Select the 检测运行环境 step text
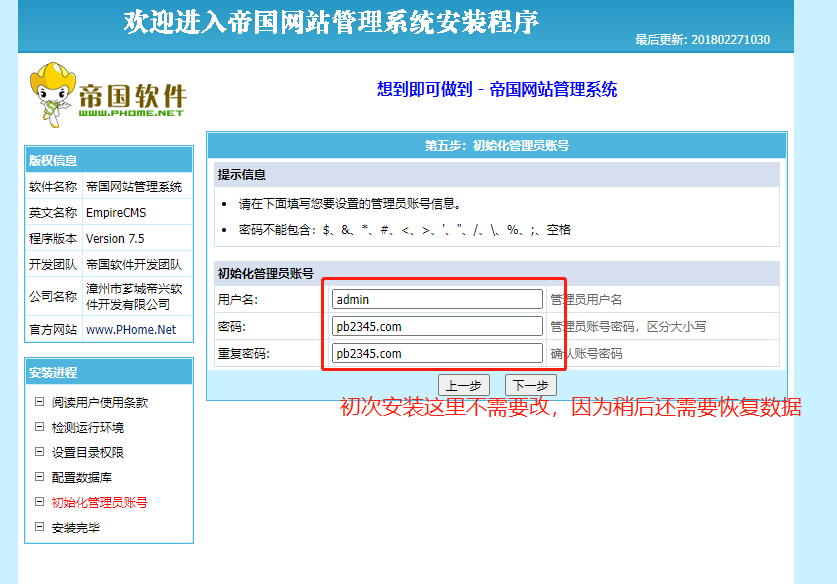The image size is (837, 584). point(88,428)
